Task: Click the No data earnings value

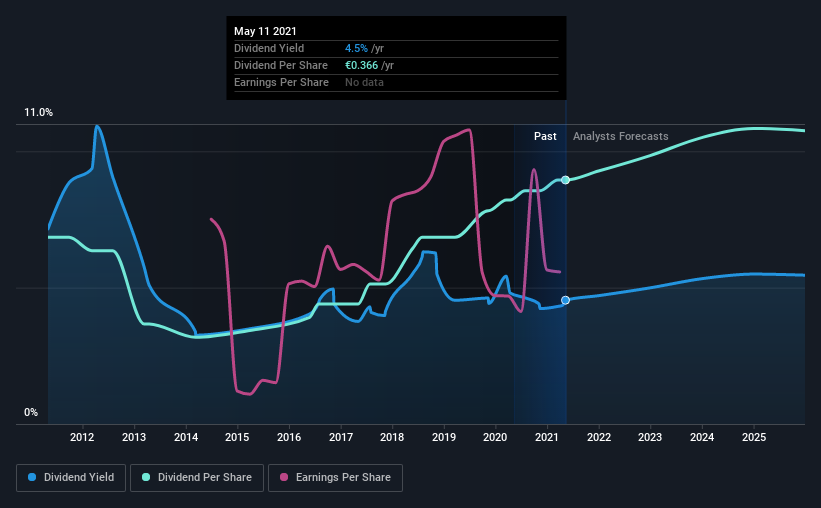Action: pos(364,82)
